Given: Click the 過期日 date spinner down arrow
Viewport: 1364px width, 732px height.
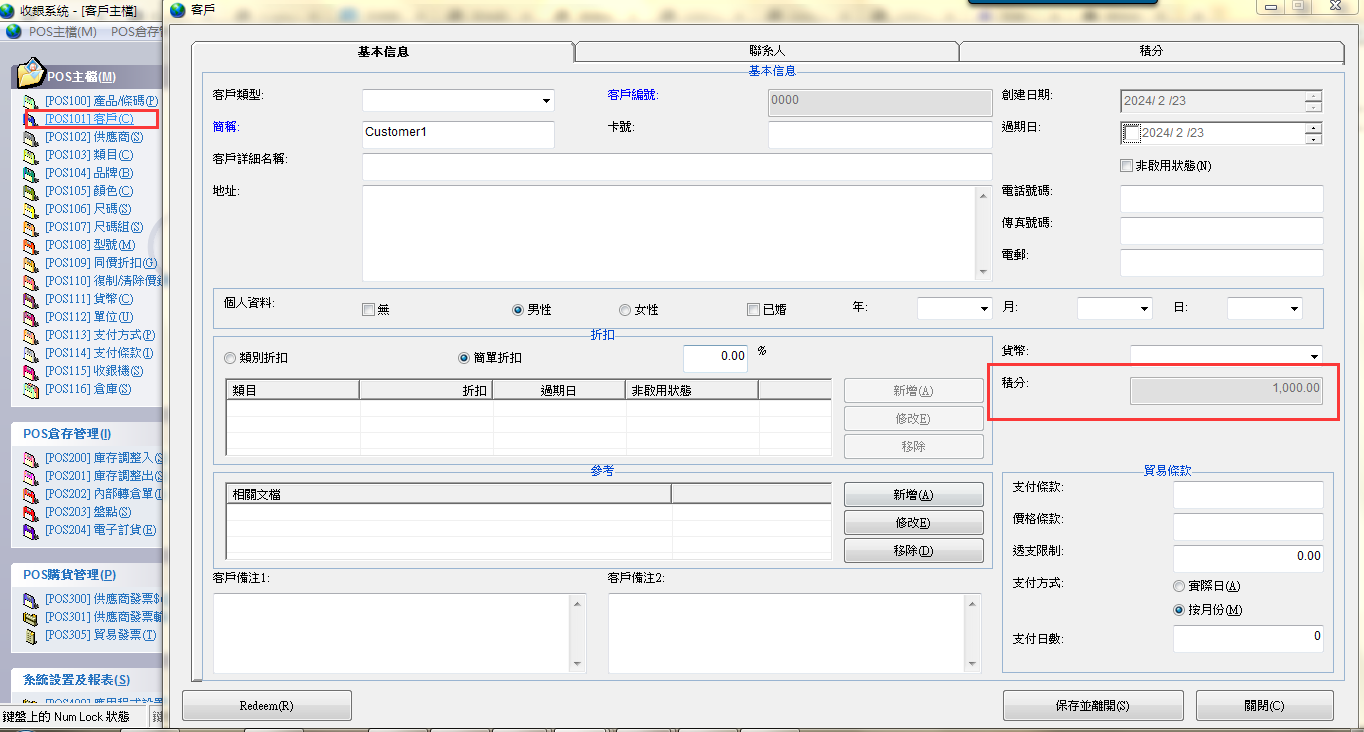Looking at the screenshot, I should coord(1314,138).
